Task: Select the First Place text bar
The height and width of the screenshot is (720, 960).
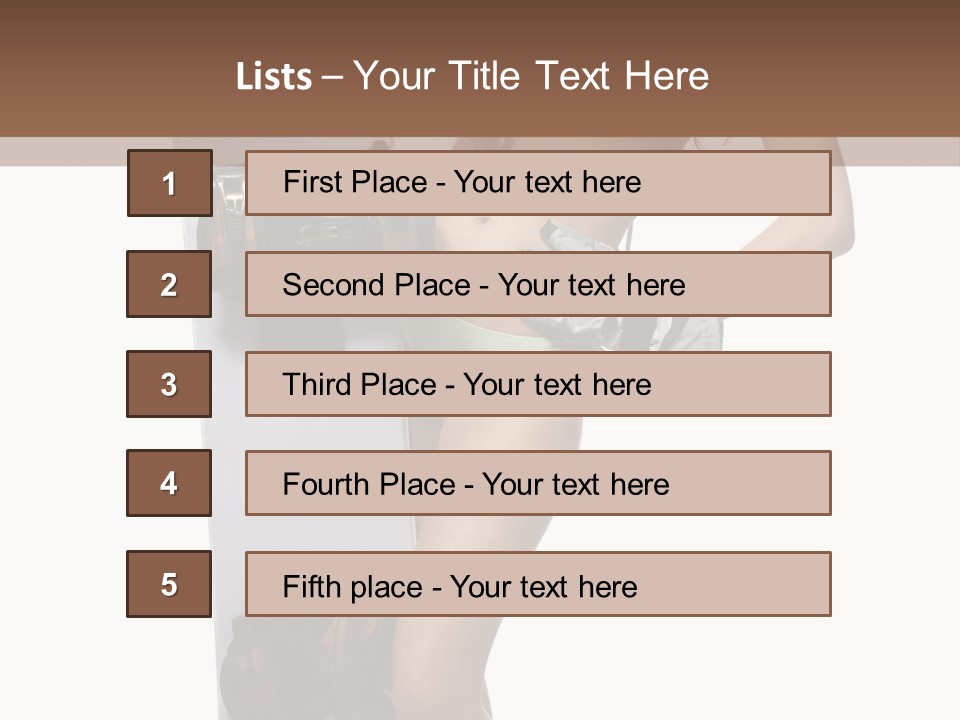Action: [x=538, y=183]
